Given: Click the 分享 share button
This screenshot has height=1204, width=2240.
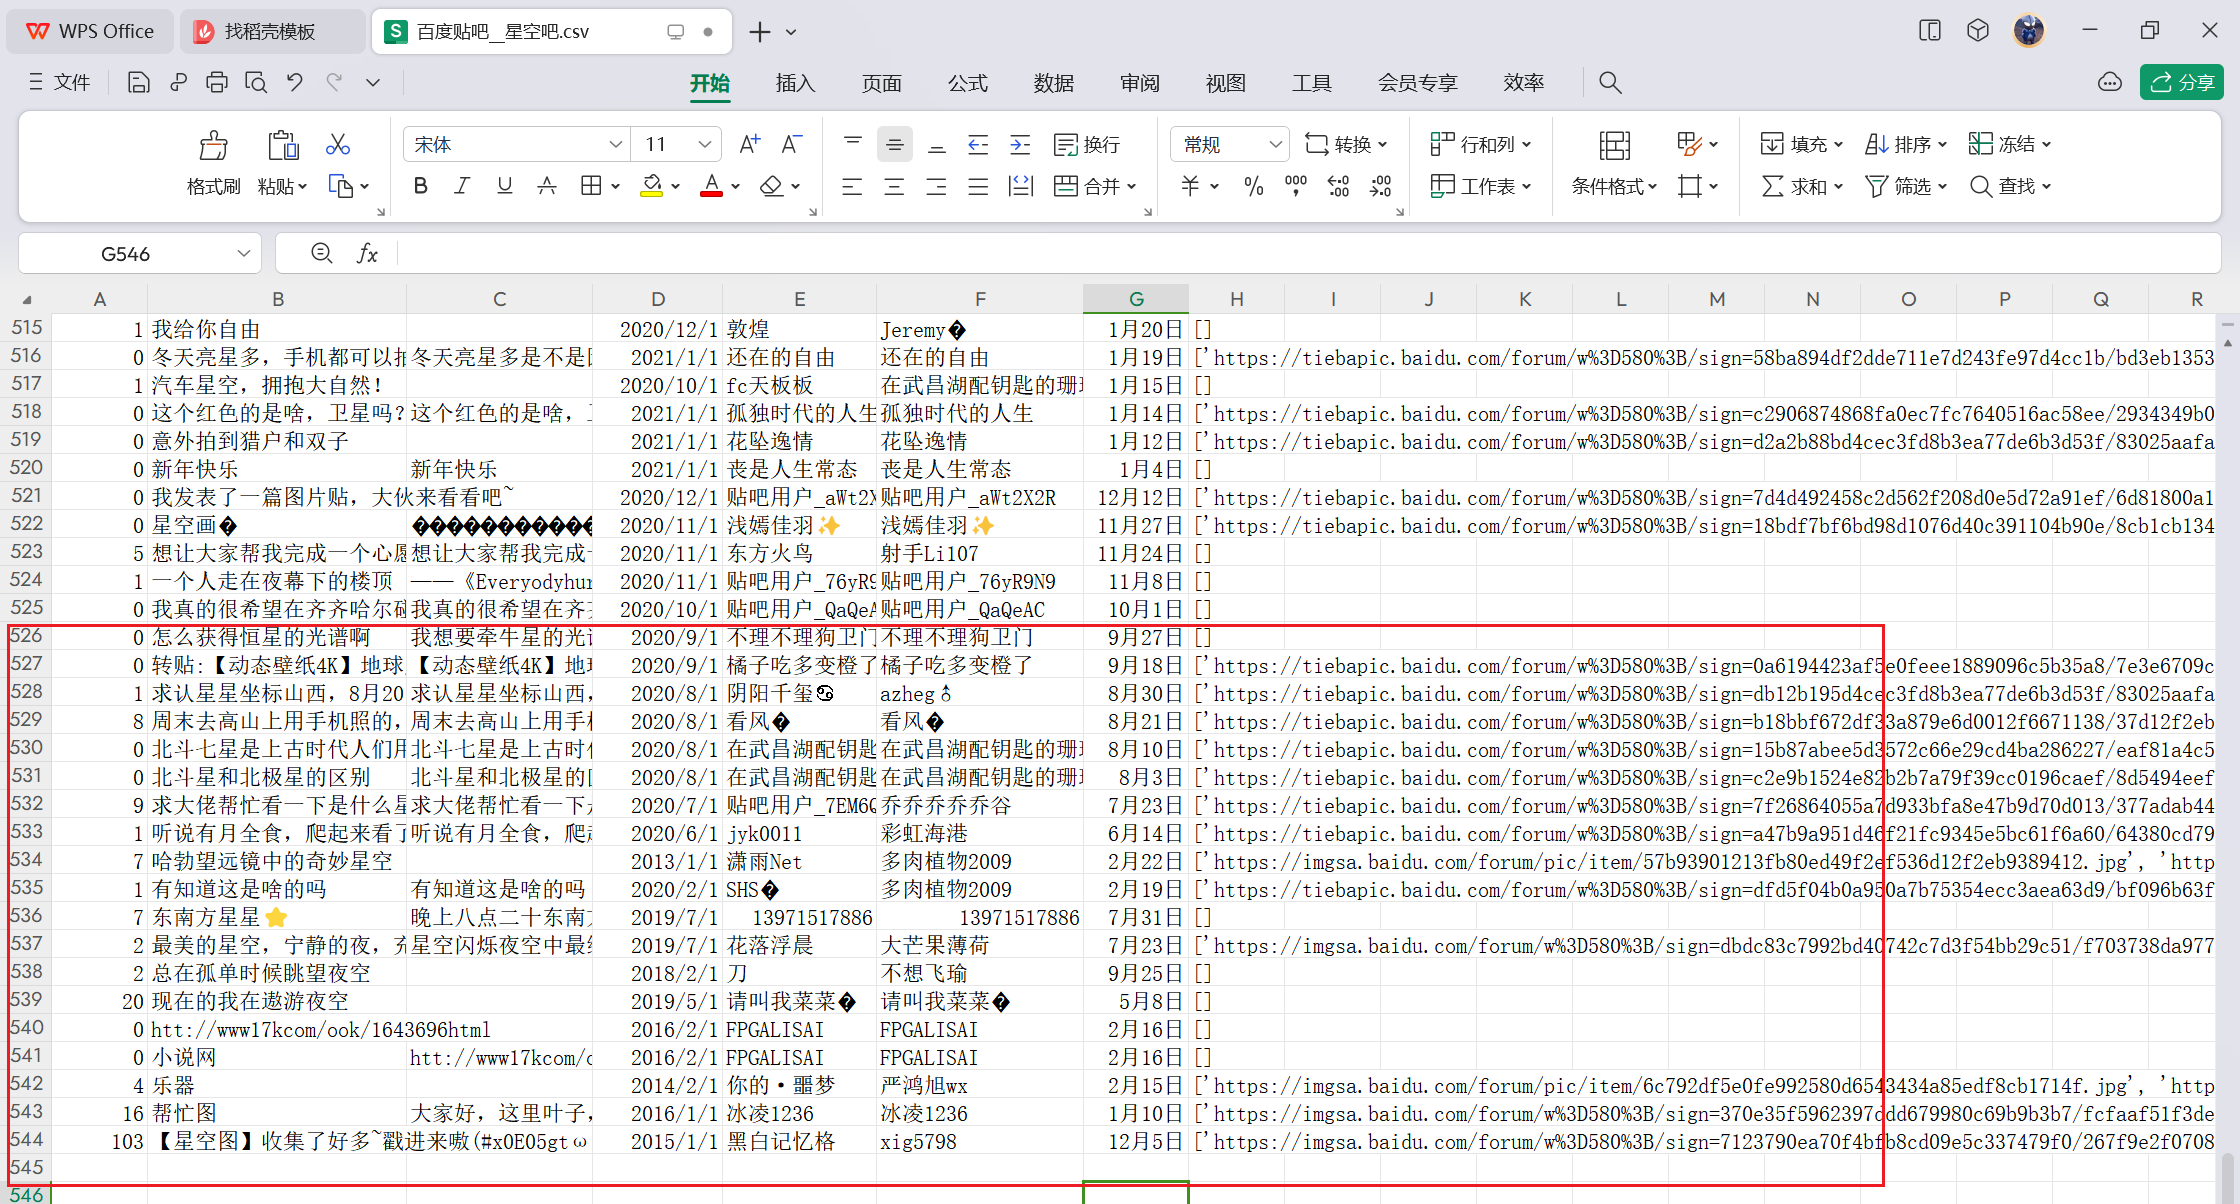Looking at the screenshot, I should [2181, 82].
